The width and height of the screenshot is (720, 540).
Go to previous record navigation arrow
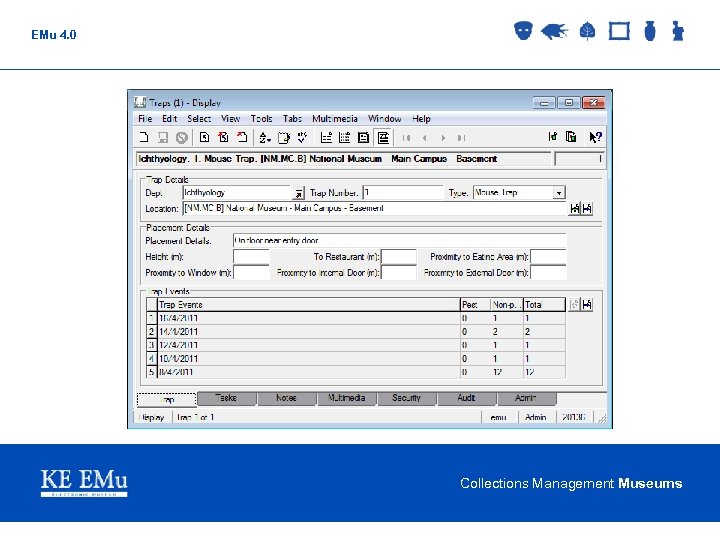click(x=425, y=138)
